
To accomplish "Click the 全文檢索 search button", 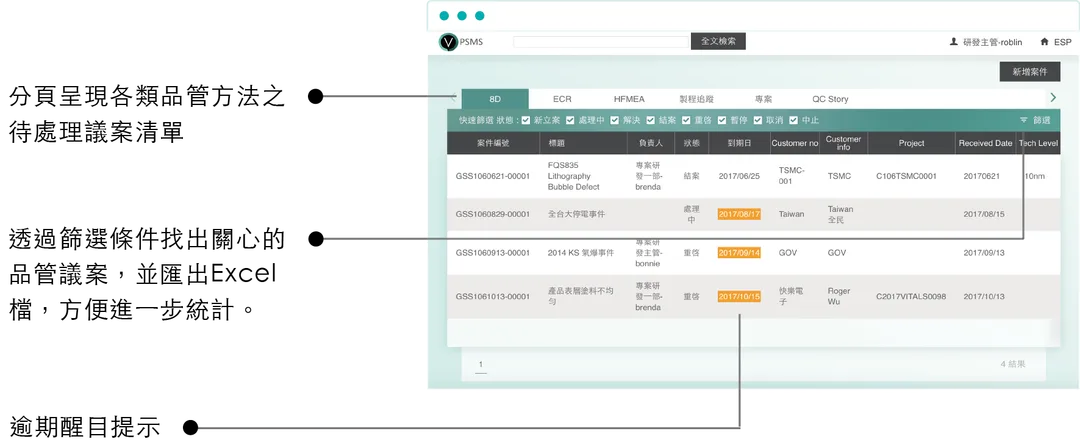I will pos(718,41).
